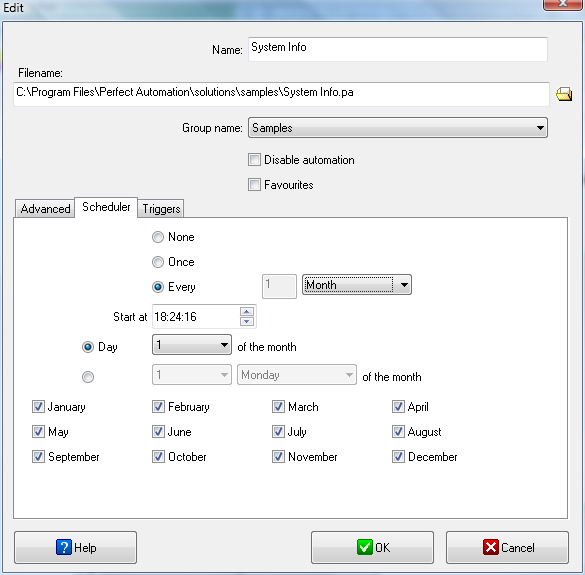Click the blue Help question mark icon
This screenshot has height=575, width=585.
pyautogui.click(x=64, y=547)
